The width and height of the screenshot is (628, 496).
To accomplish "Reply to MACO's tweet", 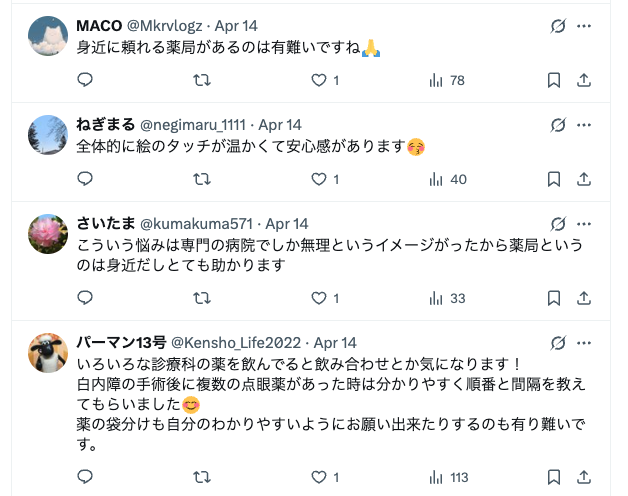I will (x=85, y=80).
